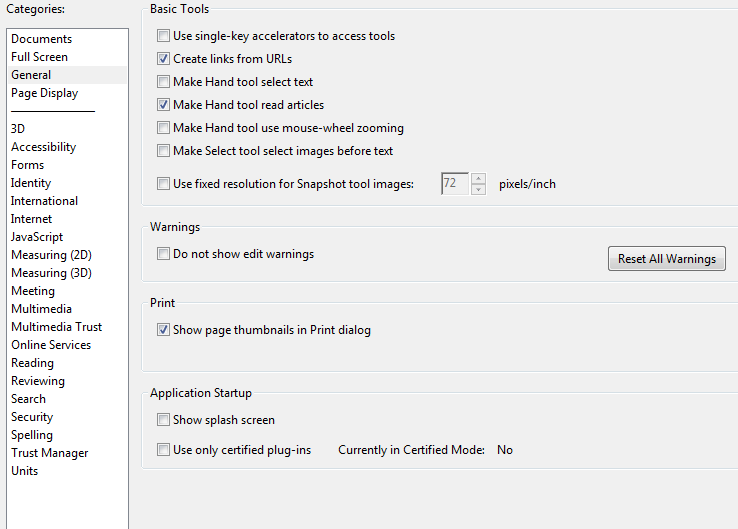Switch to the JavaScript category
The image size is (738, 529).
point(37,237)
